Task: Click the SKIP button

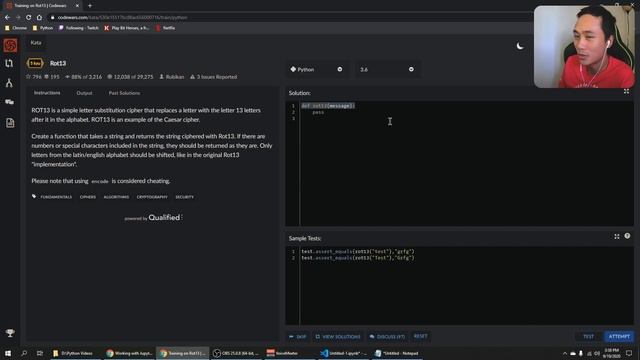Action: coord(298,337)
